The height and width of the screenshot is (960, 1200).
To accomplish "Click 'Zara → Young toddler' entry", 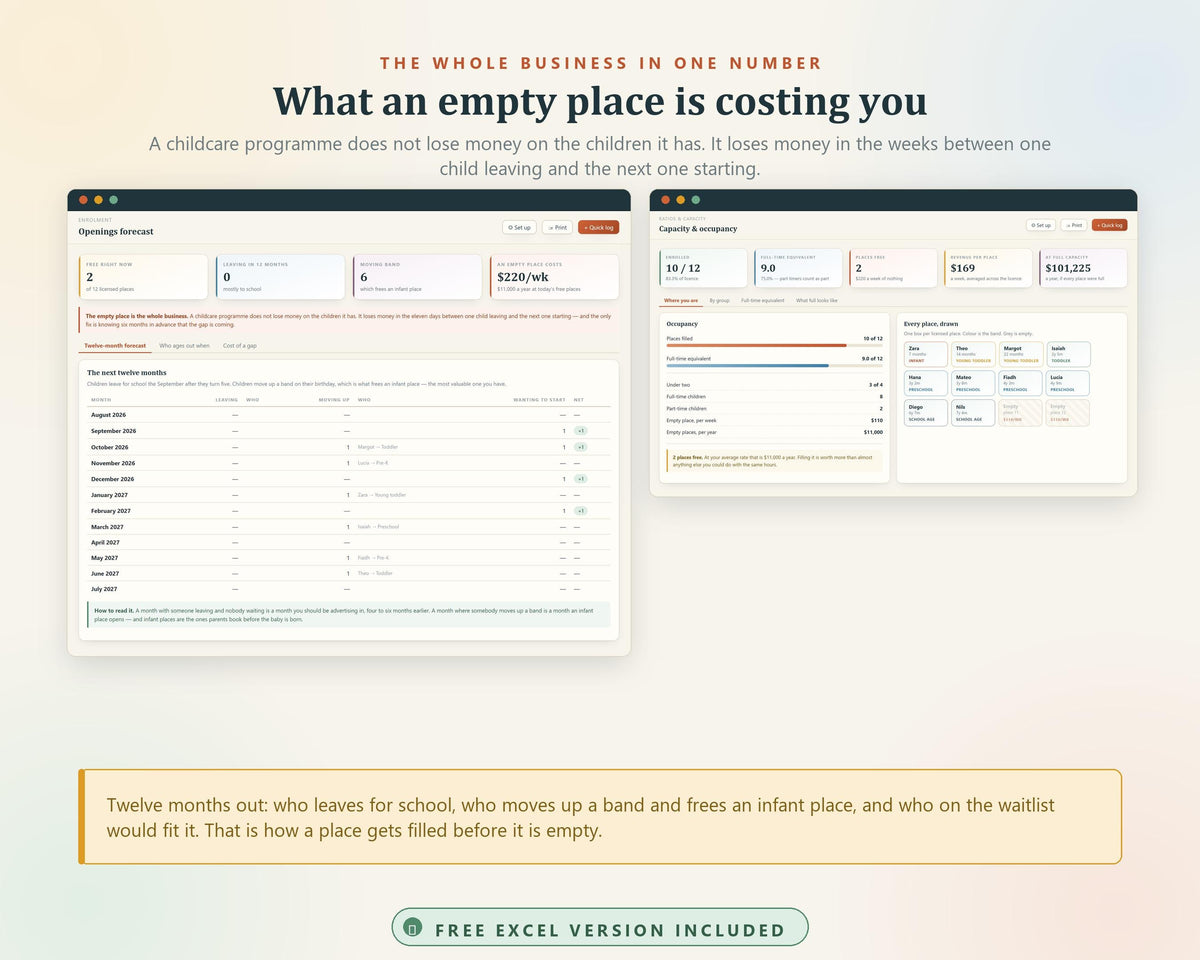I will 382,495.
